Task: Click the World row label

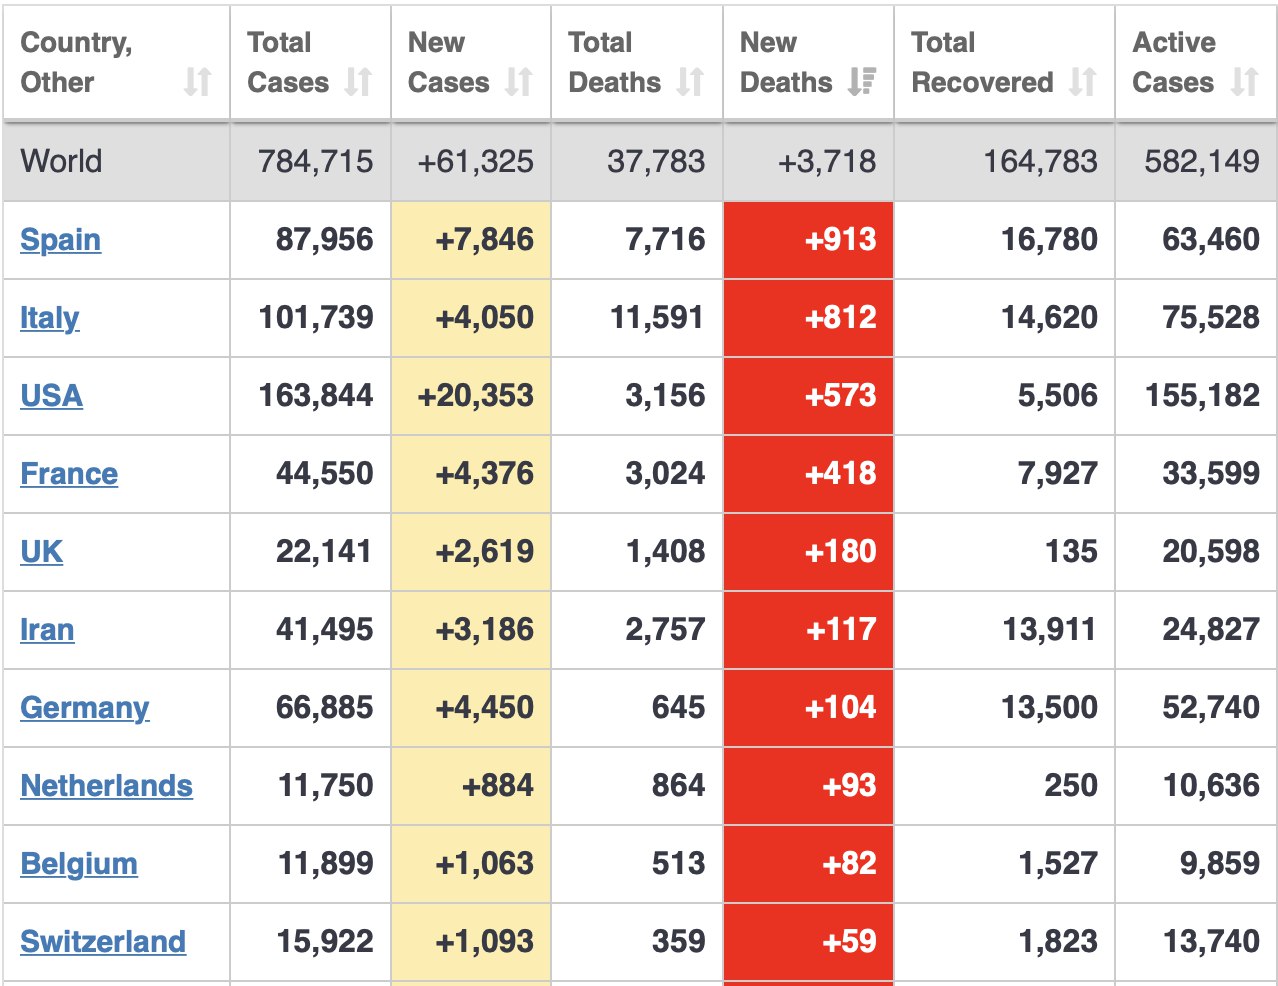Action: pos(61,161)
